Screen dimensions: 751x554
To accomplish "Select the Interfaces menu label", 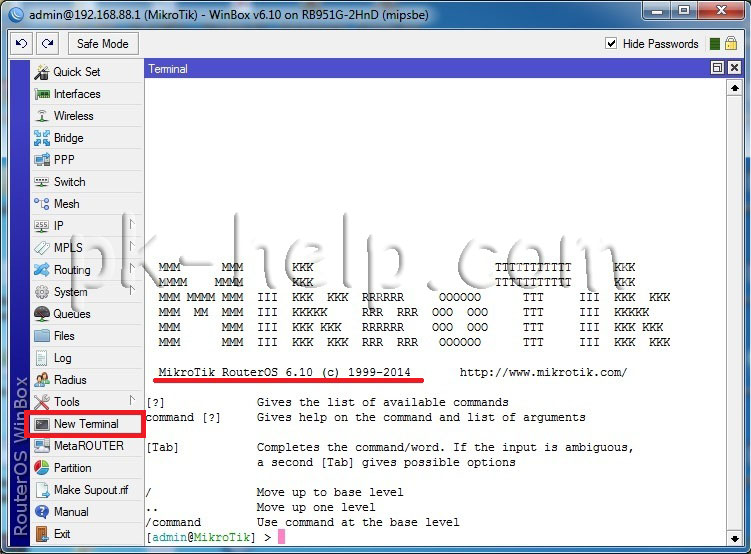I will click(x=77, y=94).
